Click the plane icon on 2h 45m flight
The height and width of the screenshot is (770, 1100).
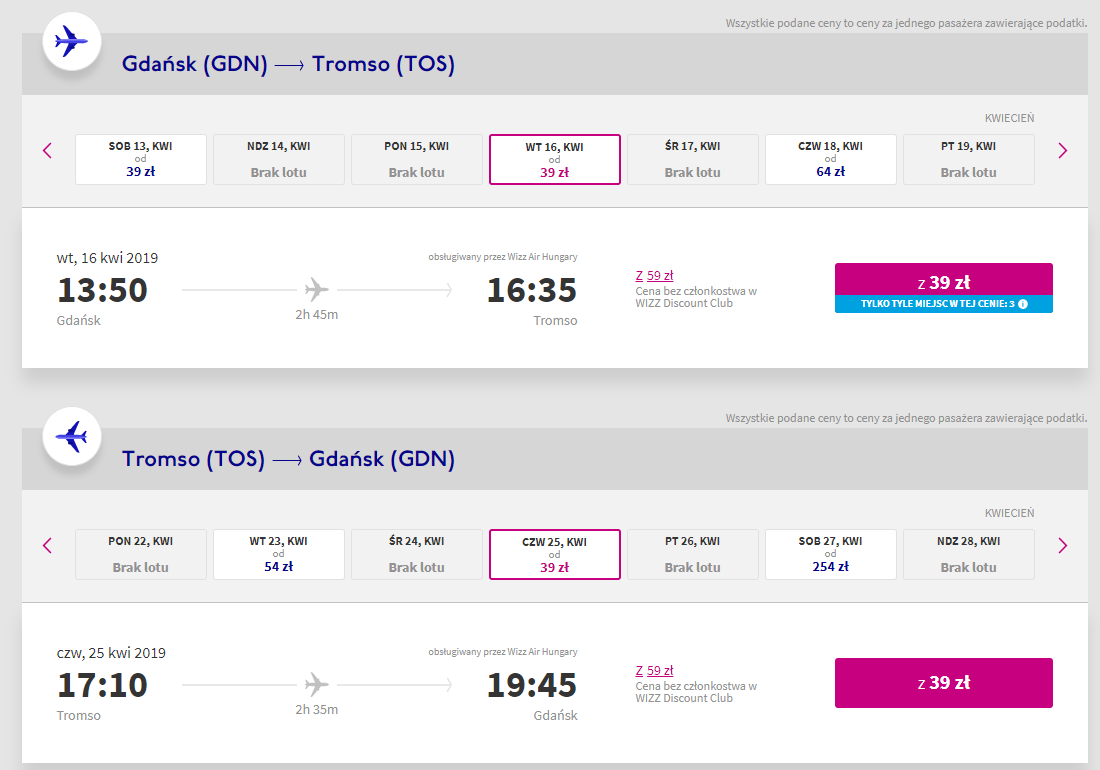[x=316, y=290]
